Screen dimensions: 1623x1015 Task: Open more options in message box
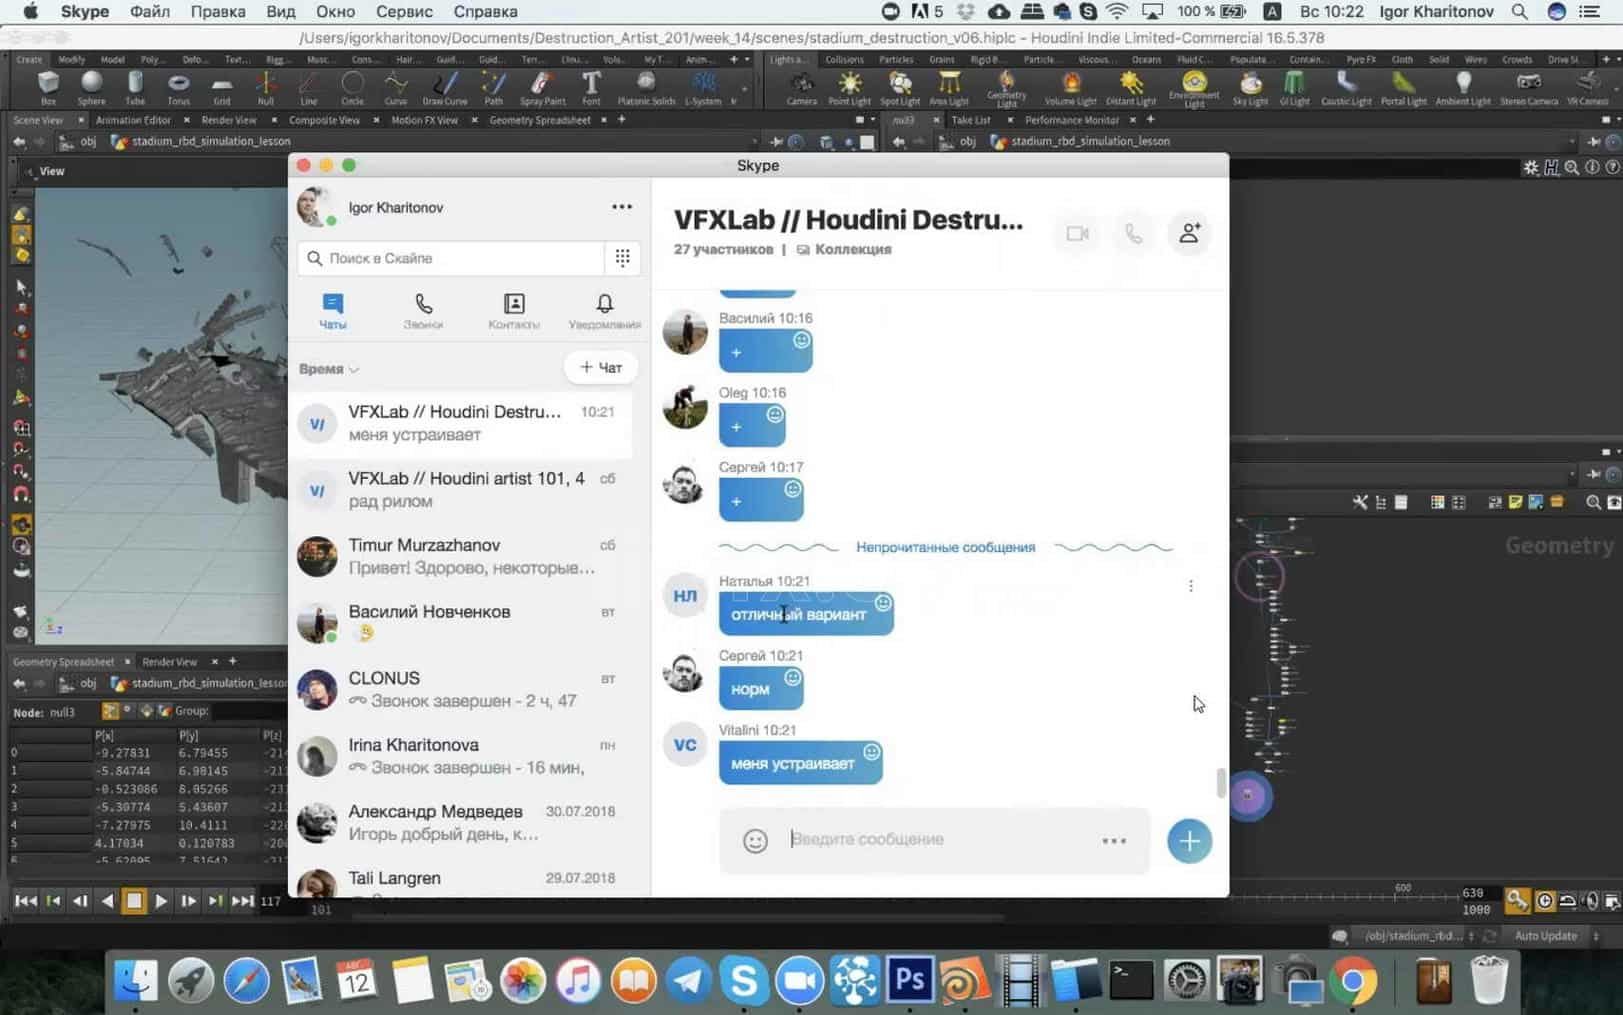1114,841
